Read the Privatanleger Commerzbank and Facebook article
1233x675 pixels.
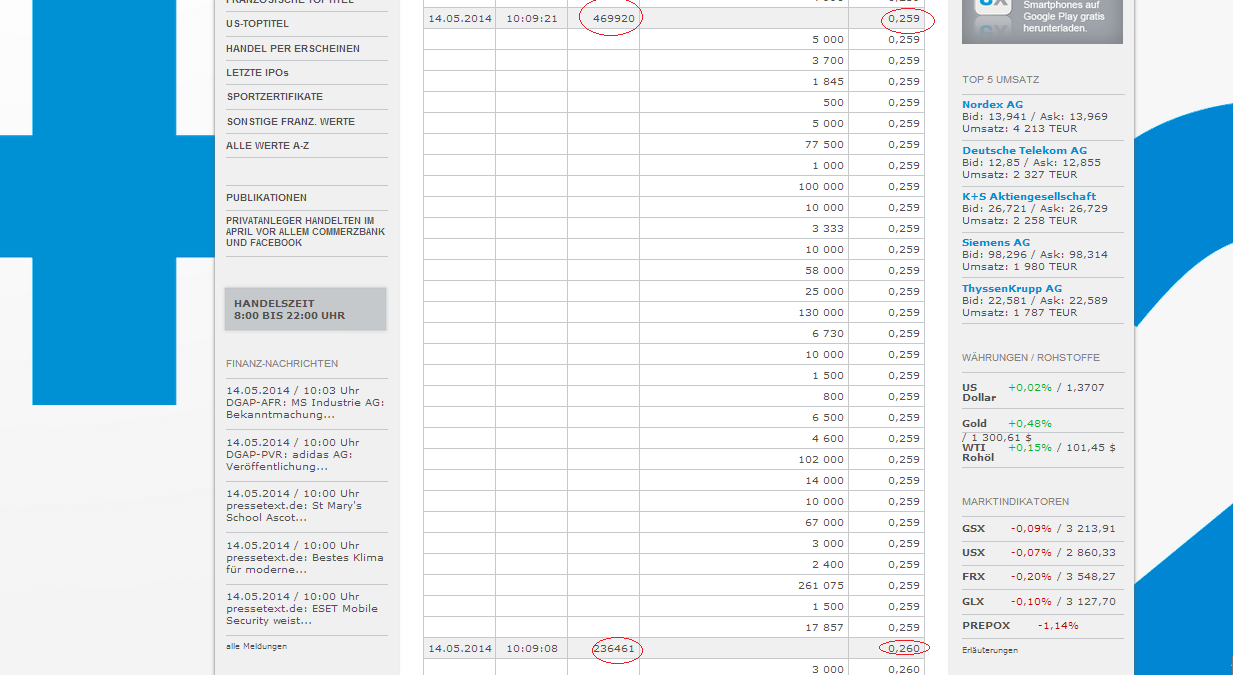pyautogui.click(x=305, y=231)
